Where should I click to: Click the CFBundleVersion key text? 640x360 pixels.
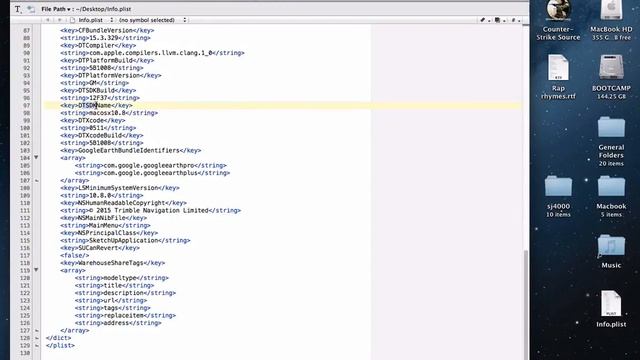[107, 30]
